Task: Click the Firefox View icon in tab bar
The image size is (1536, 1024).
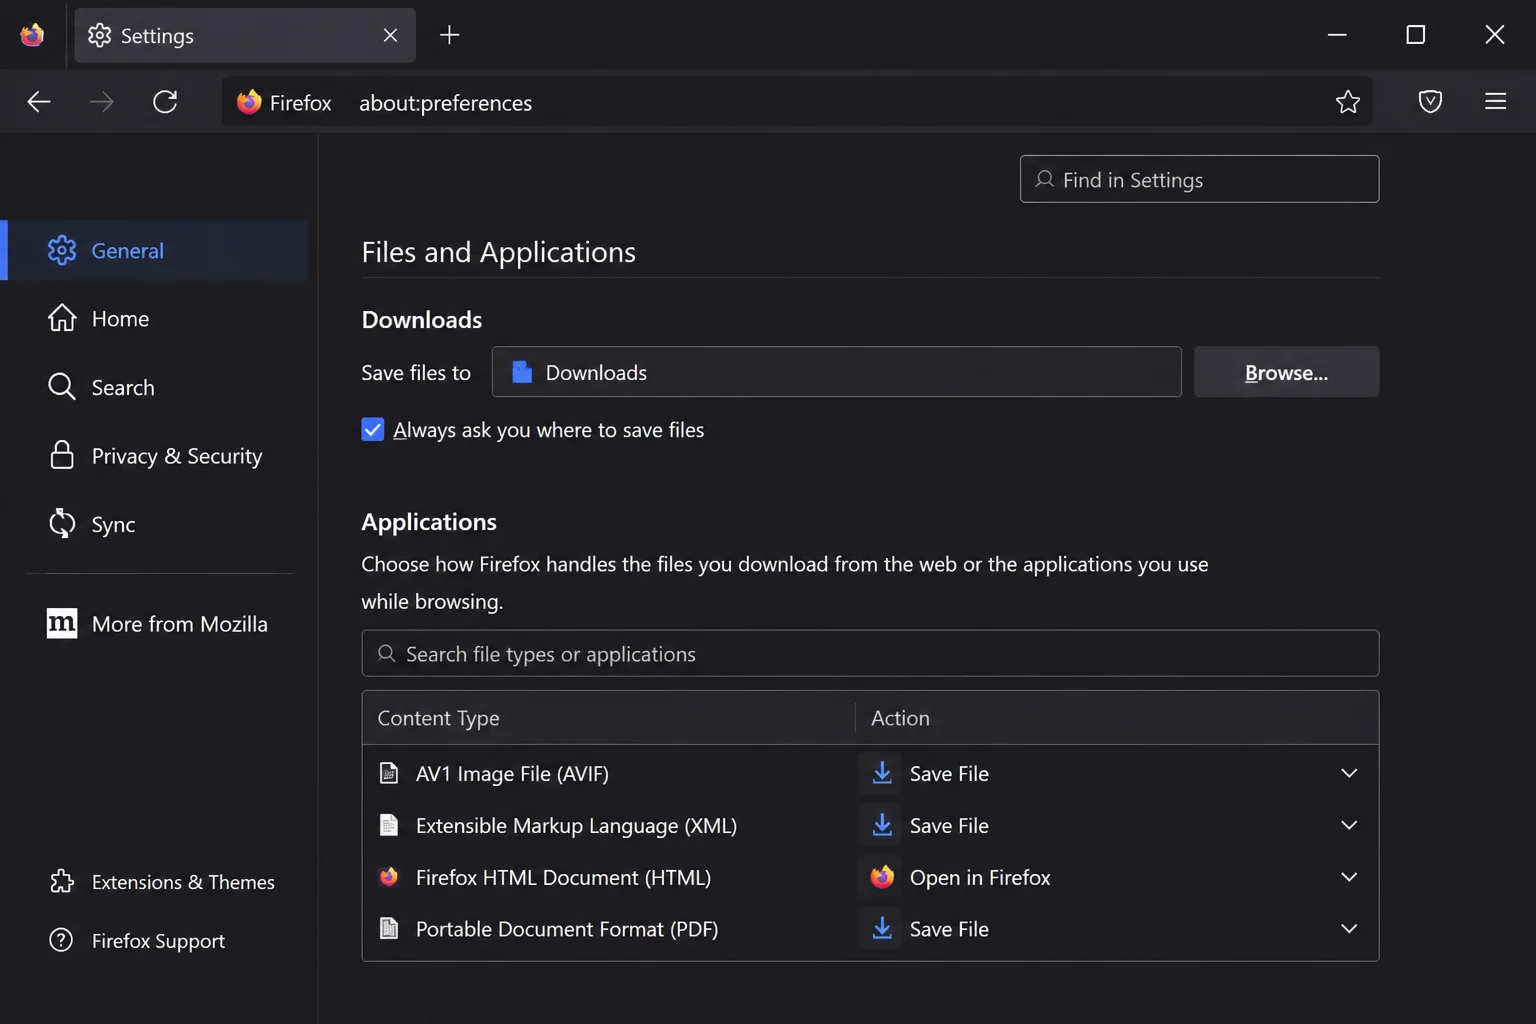Action: [x=32, y=35]
